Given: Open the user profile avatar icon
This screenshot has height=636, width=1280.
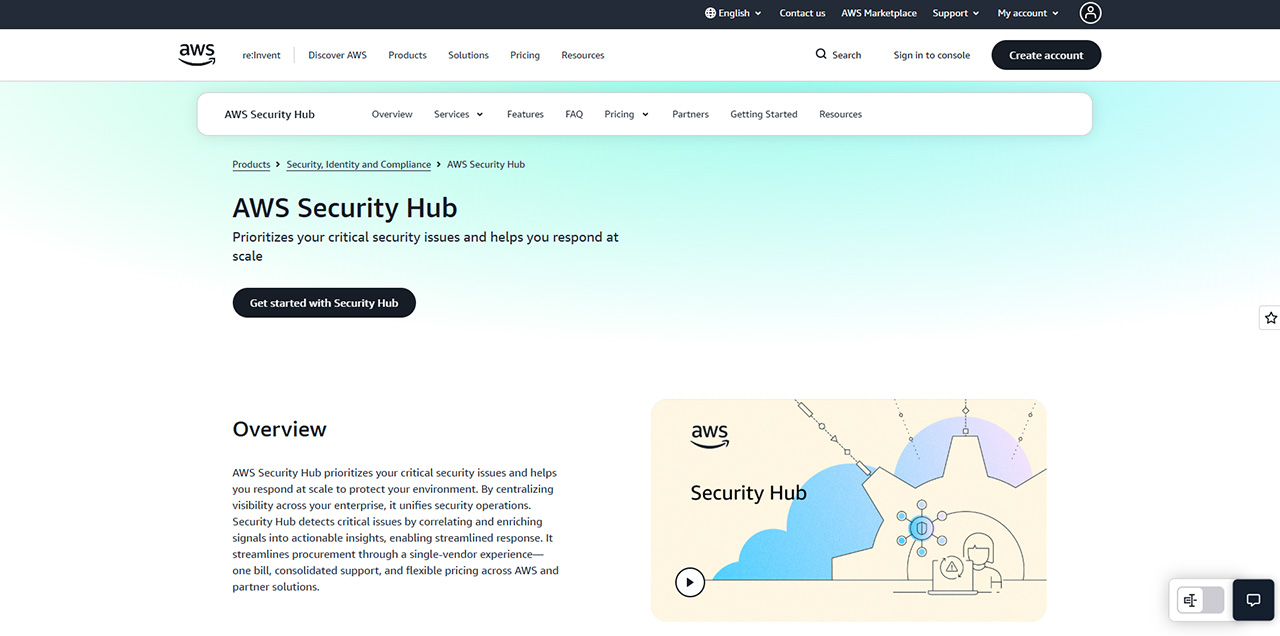Looking at the screenshot, I should [1090, 13].
